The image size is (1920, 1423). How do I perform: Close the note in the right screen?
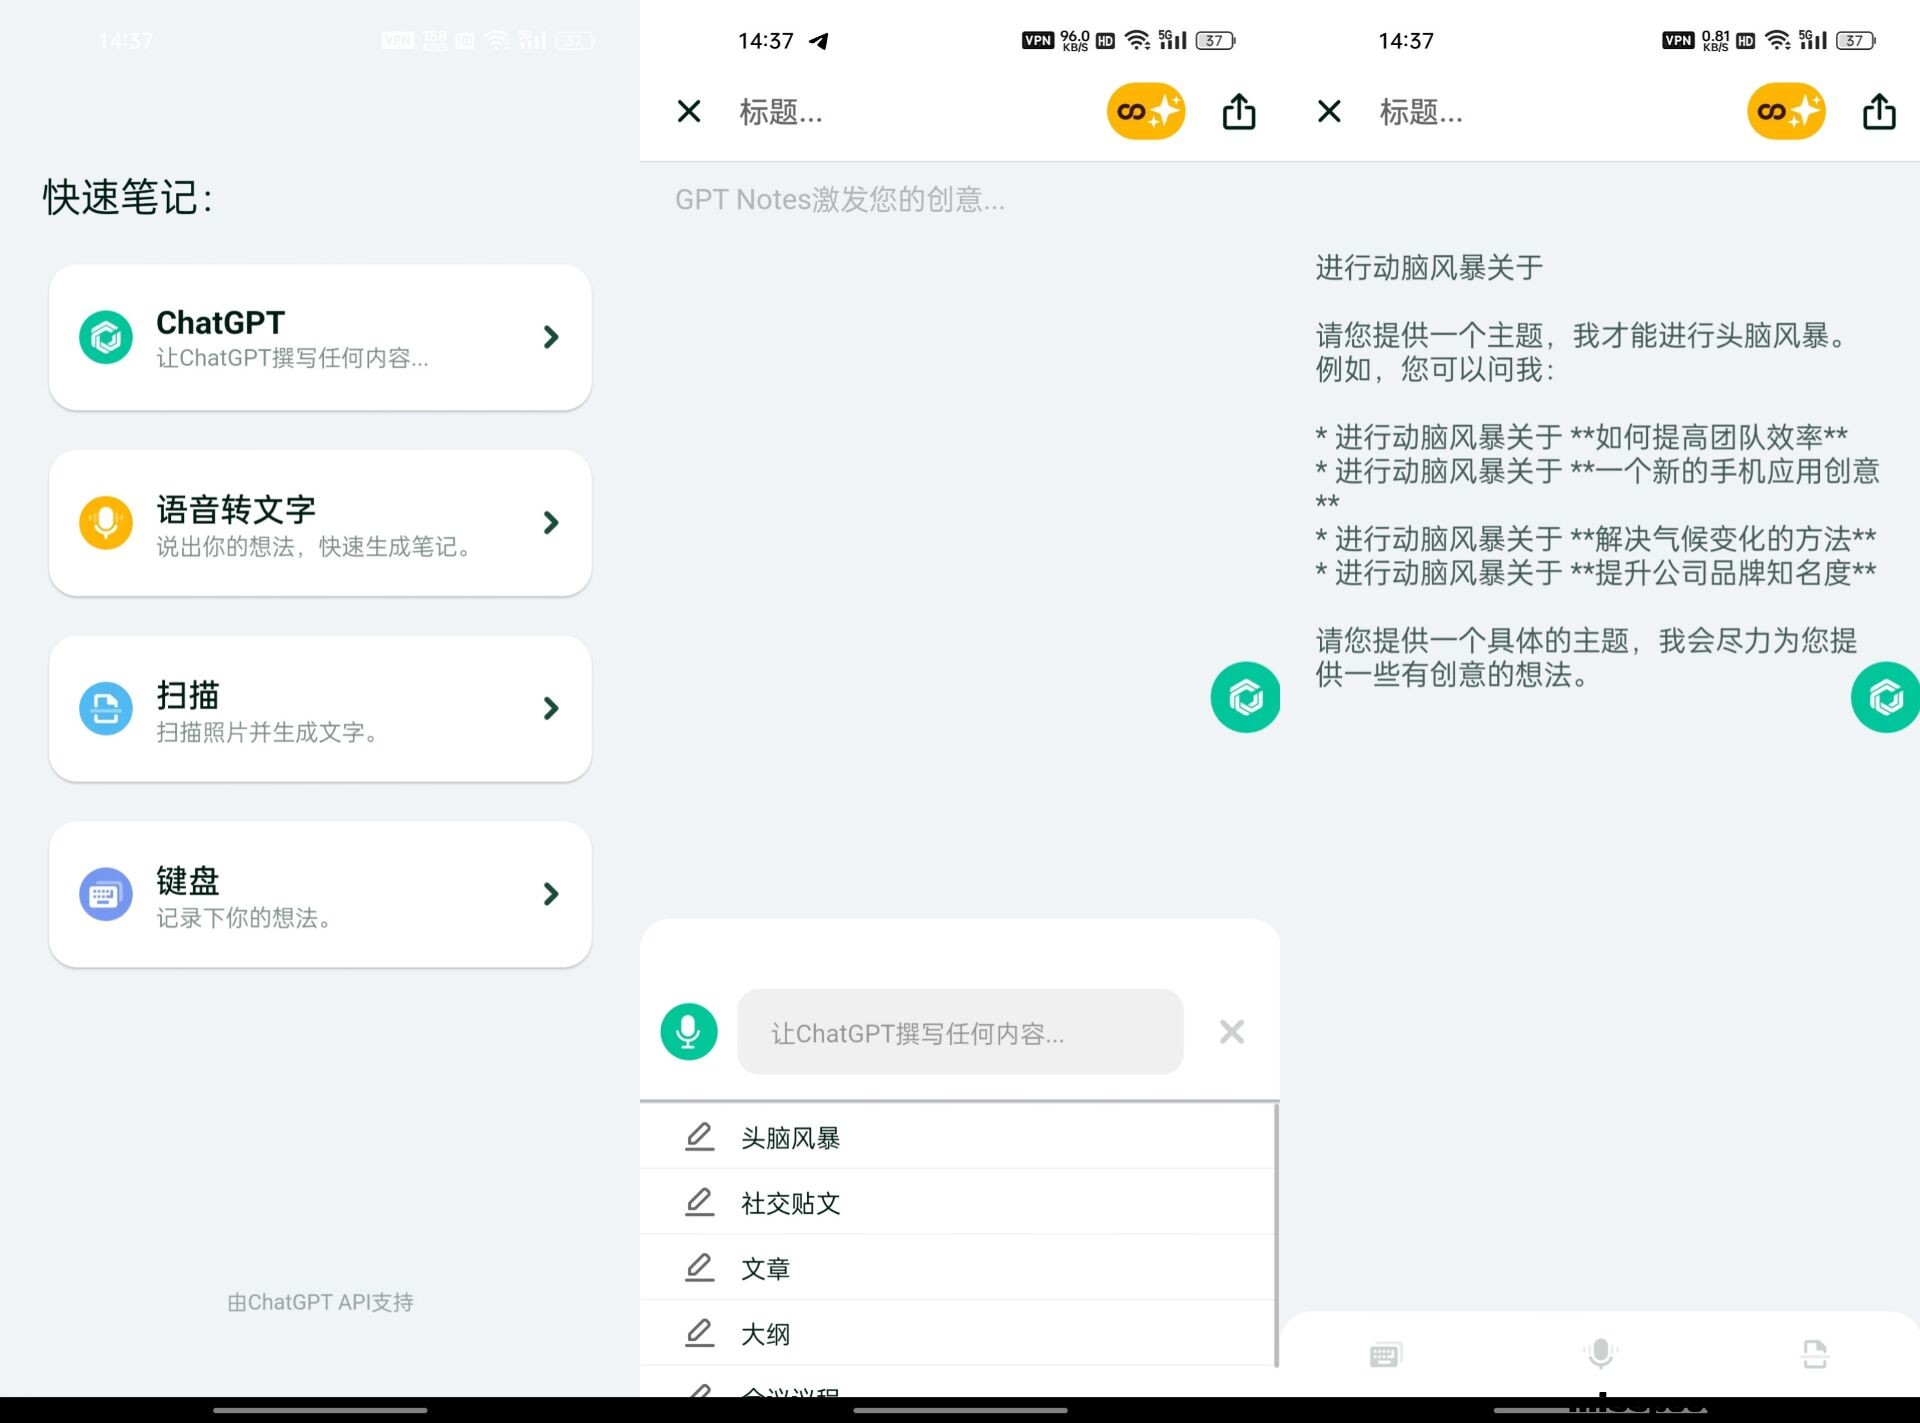(1329, 111)
